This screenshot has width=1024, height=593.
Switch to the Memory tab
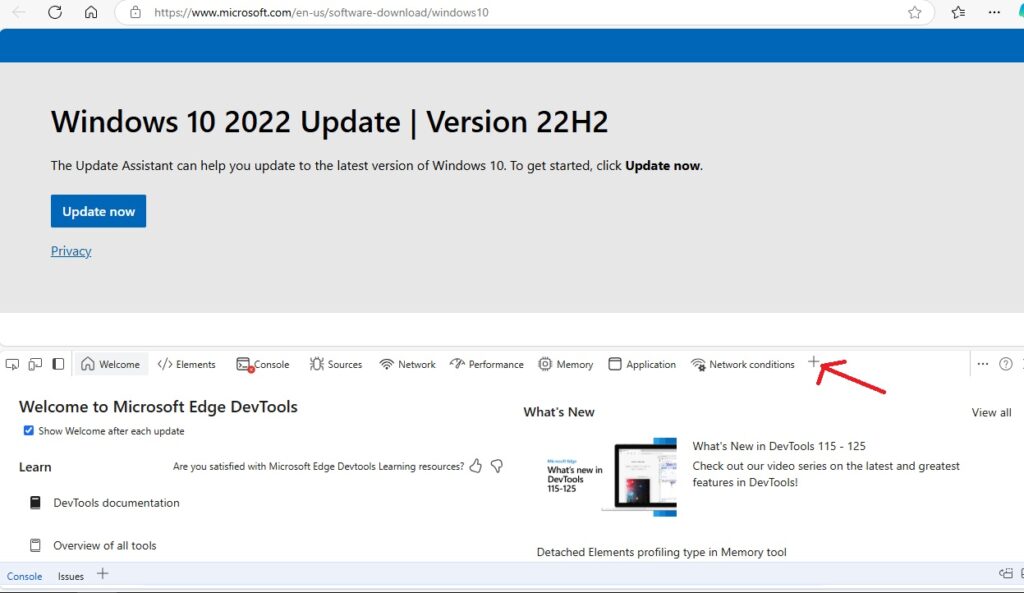pos(566,364)
